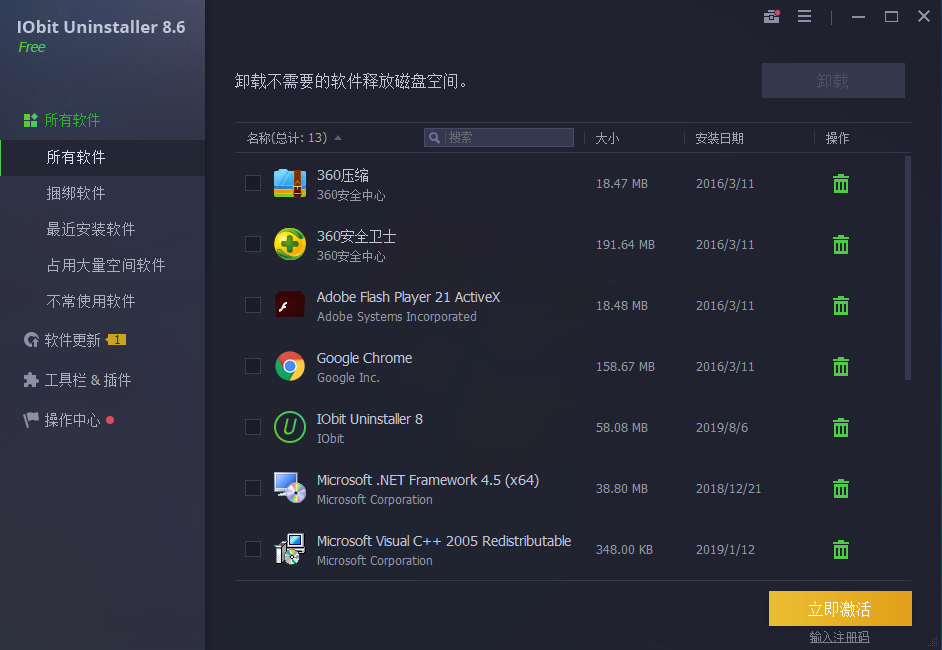This screenshot has height=650, width=942.
Task: Click the trash icon for Google Chrome
Action: (841, 367)
